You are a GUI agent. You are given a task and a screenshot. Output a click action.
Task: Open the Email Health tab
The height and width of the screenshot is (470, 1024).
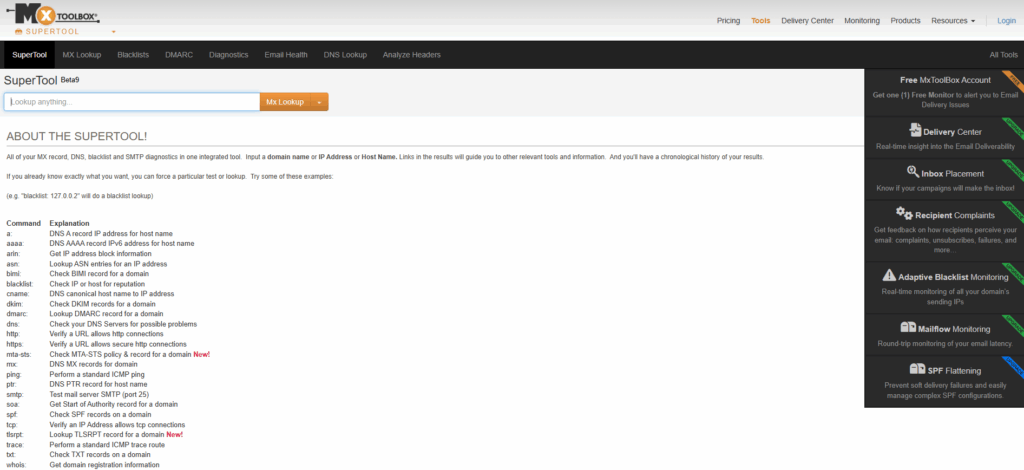pos(286,55)
